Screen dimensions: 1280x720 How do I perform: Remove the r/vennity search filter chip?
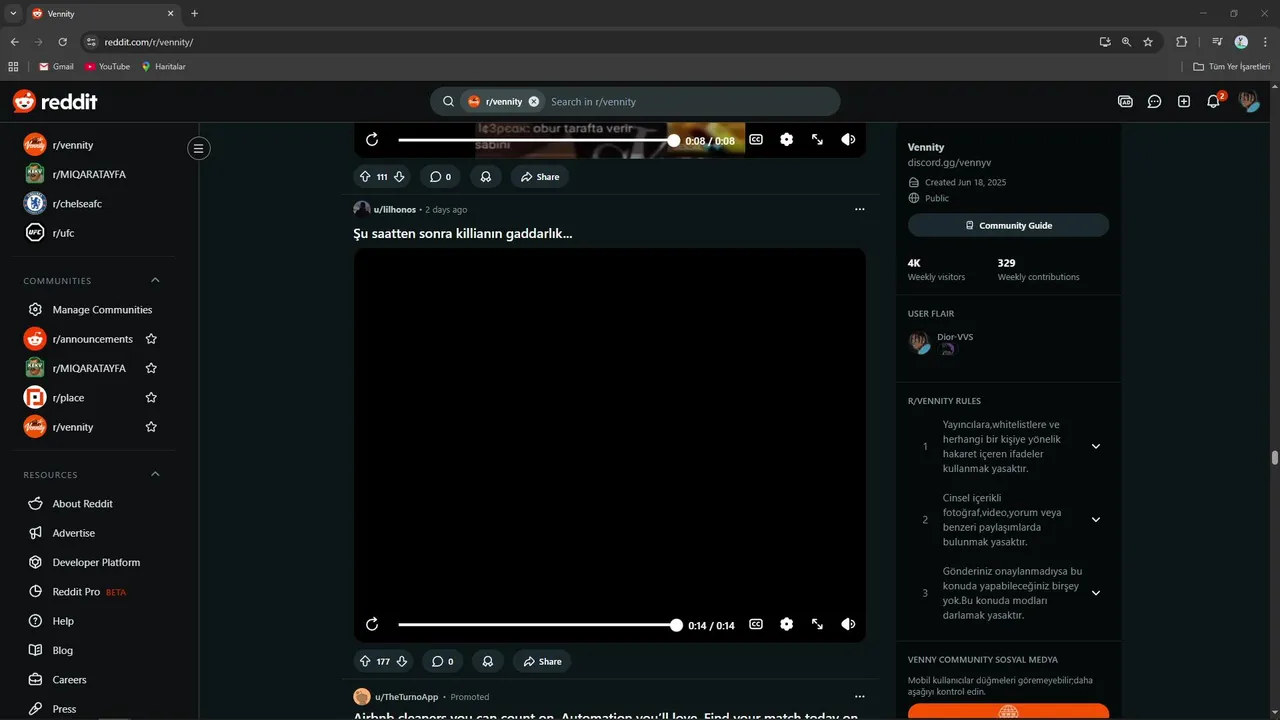point(534,101)
